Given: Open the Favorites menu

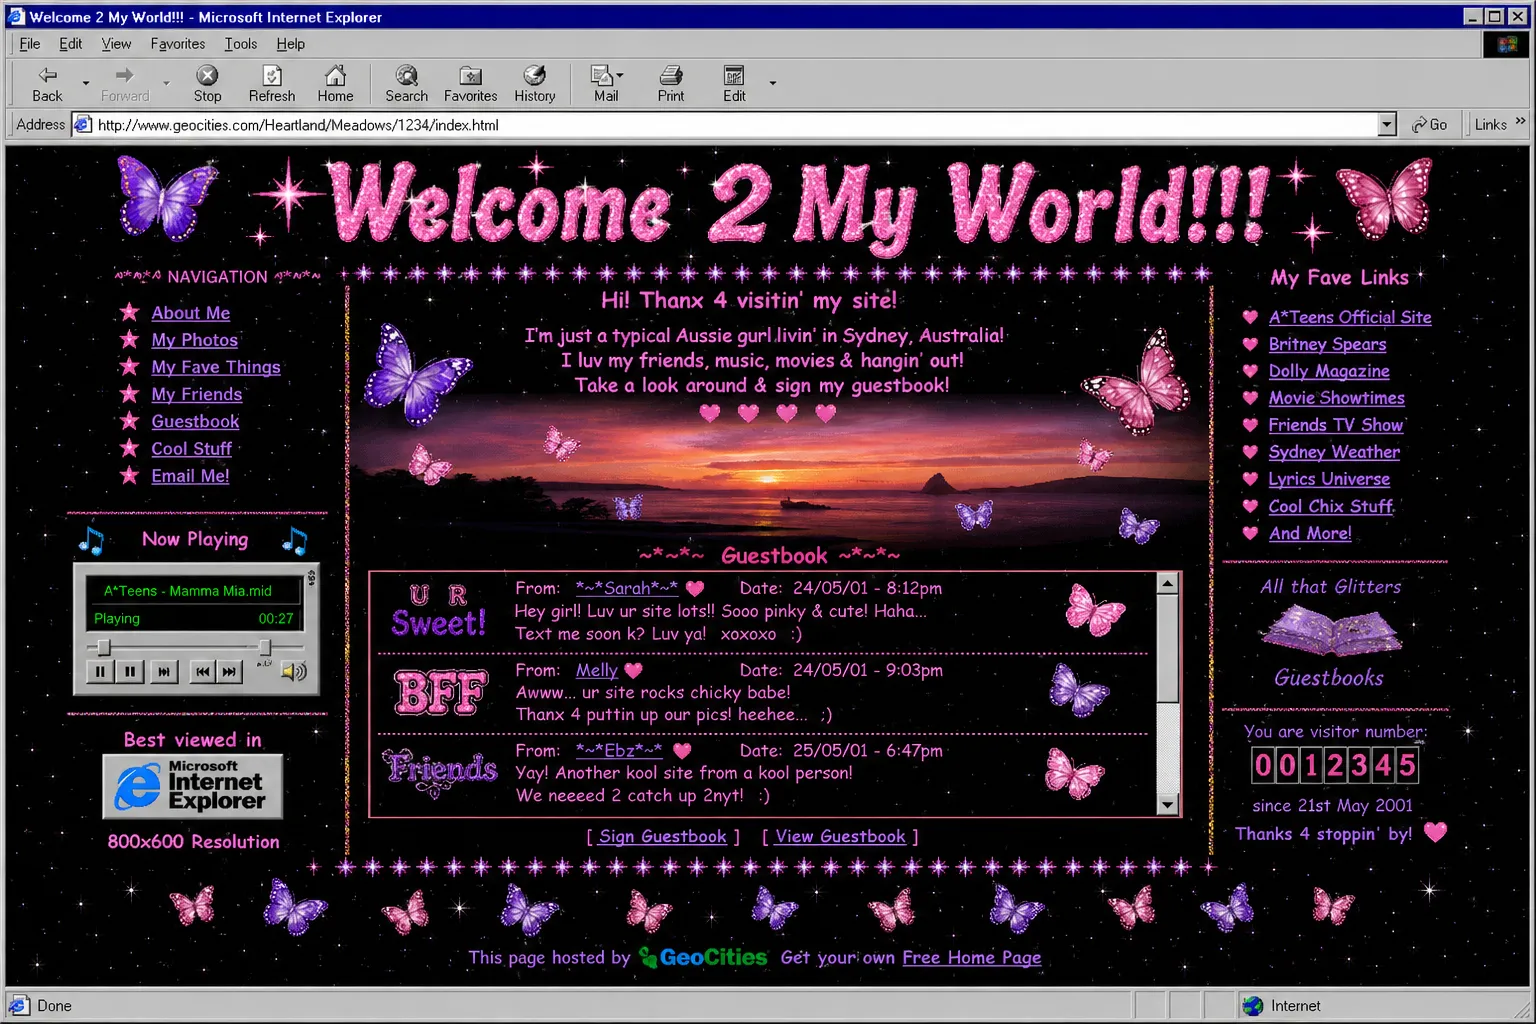Looking at the screenshot, I should point(178,44).
